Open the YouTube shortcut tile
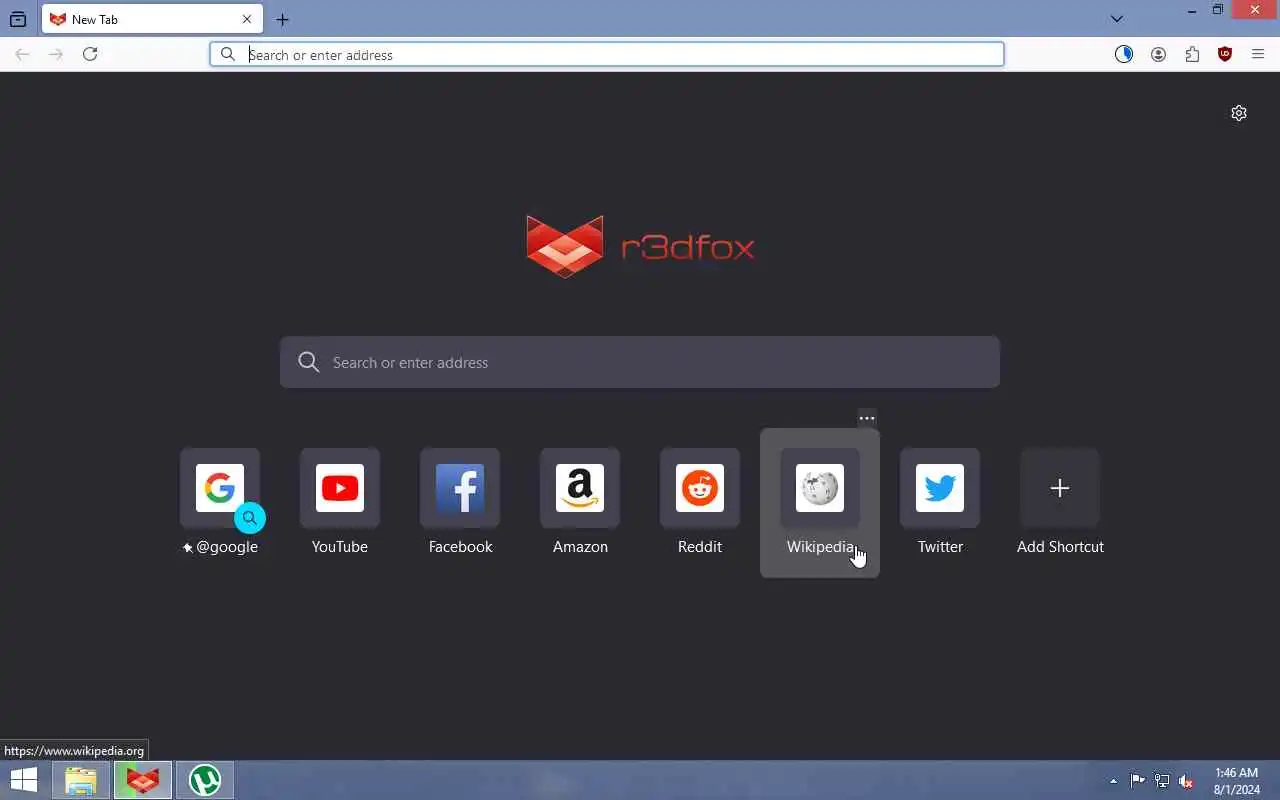1280x800 pixels. (340, 502)
